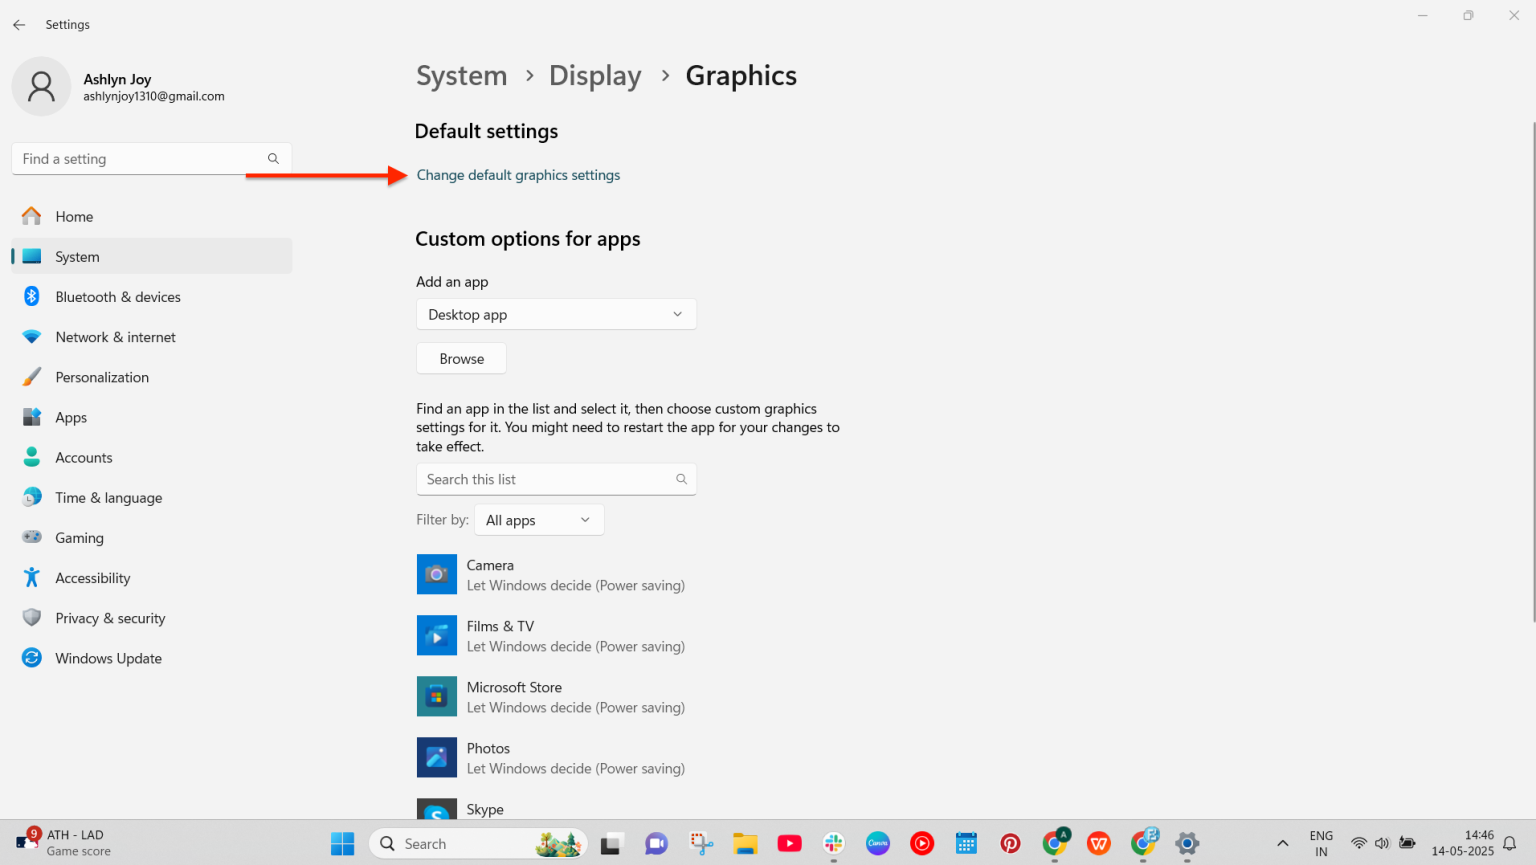The width and height of the screenshot is (1536, 865).
Task: Click the Camera app icon in the list
Action: [437, 574]
